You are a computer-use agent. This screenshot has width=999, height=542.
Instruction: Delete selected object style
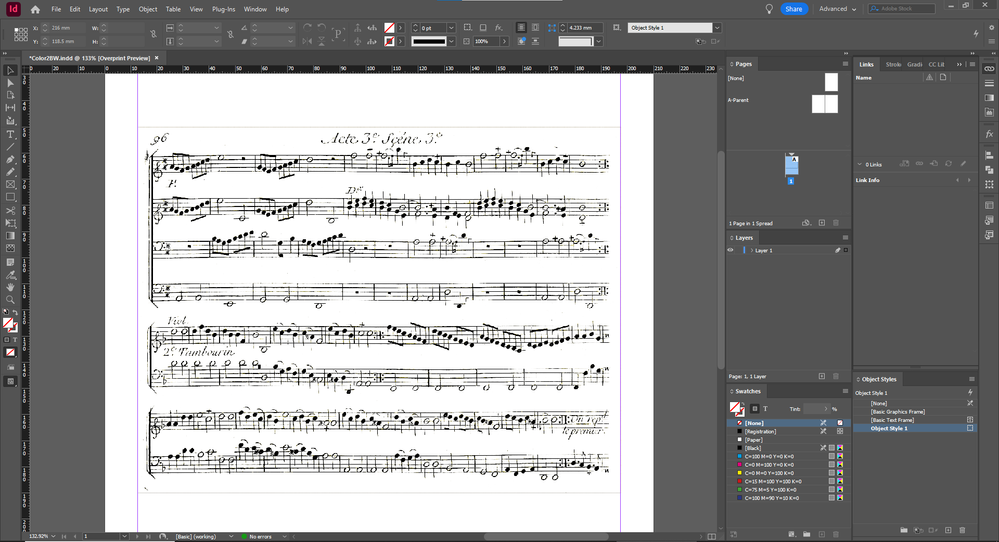coord(962,530)
